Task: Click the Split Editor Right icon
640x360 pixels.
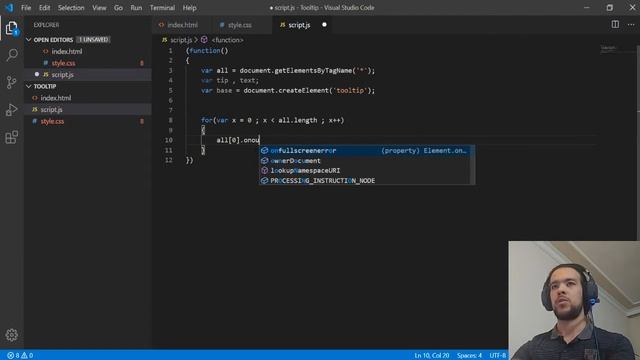Action: (615, 24)
